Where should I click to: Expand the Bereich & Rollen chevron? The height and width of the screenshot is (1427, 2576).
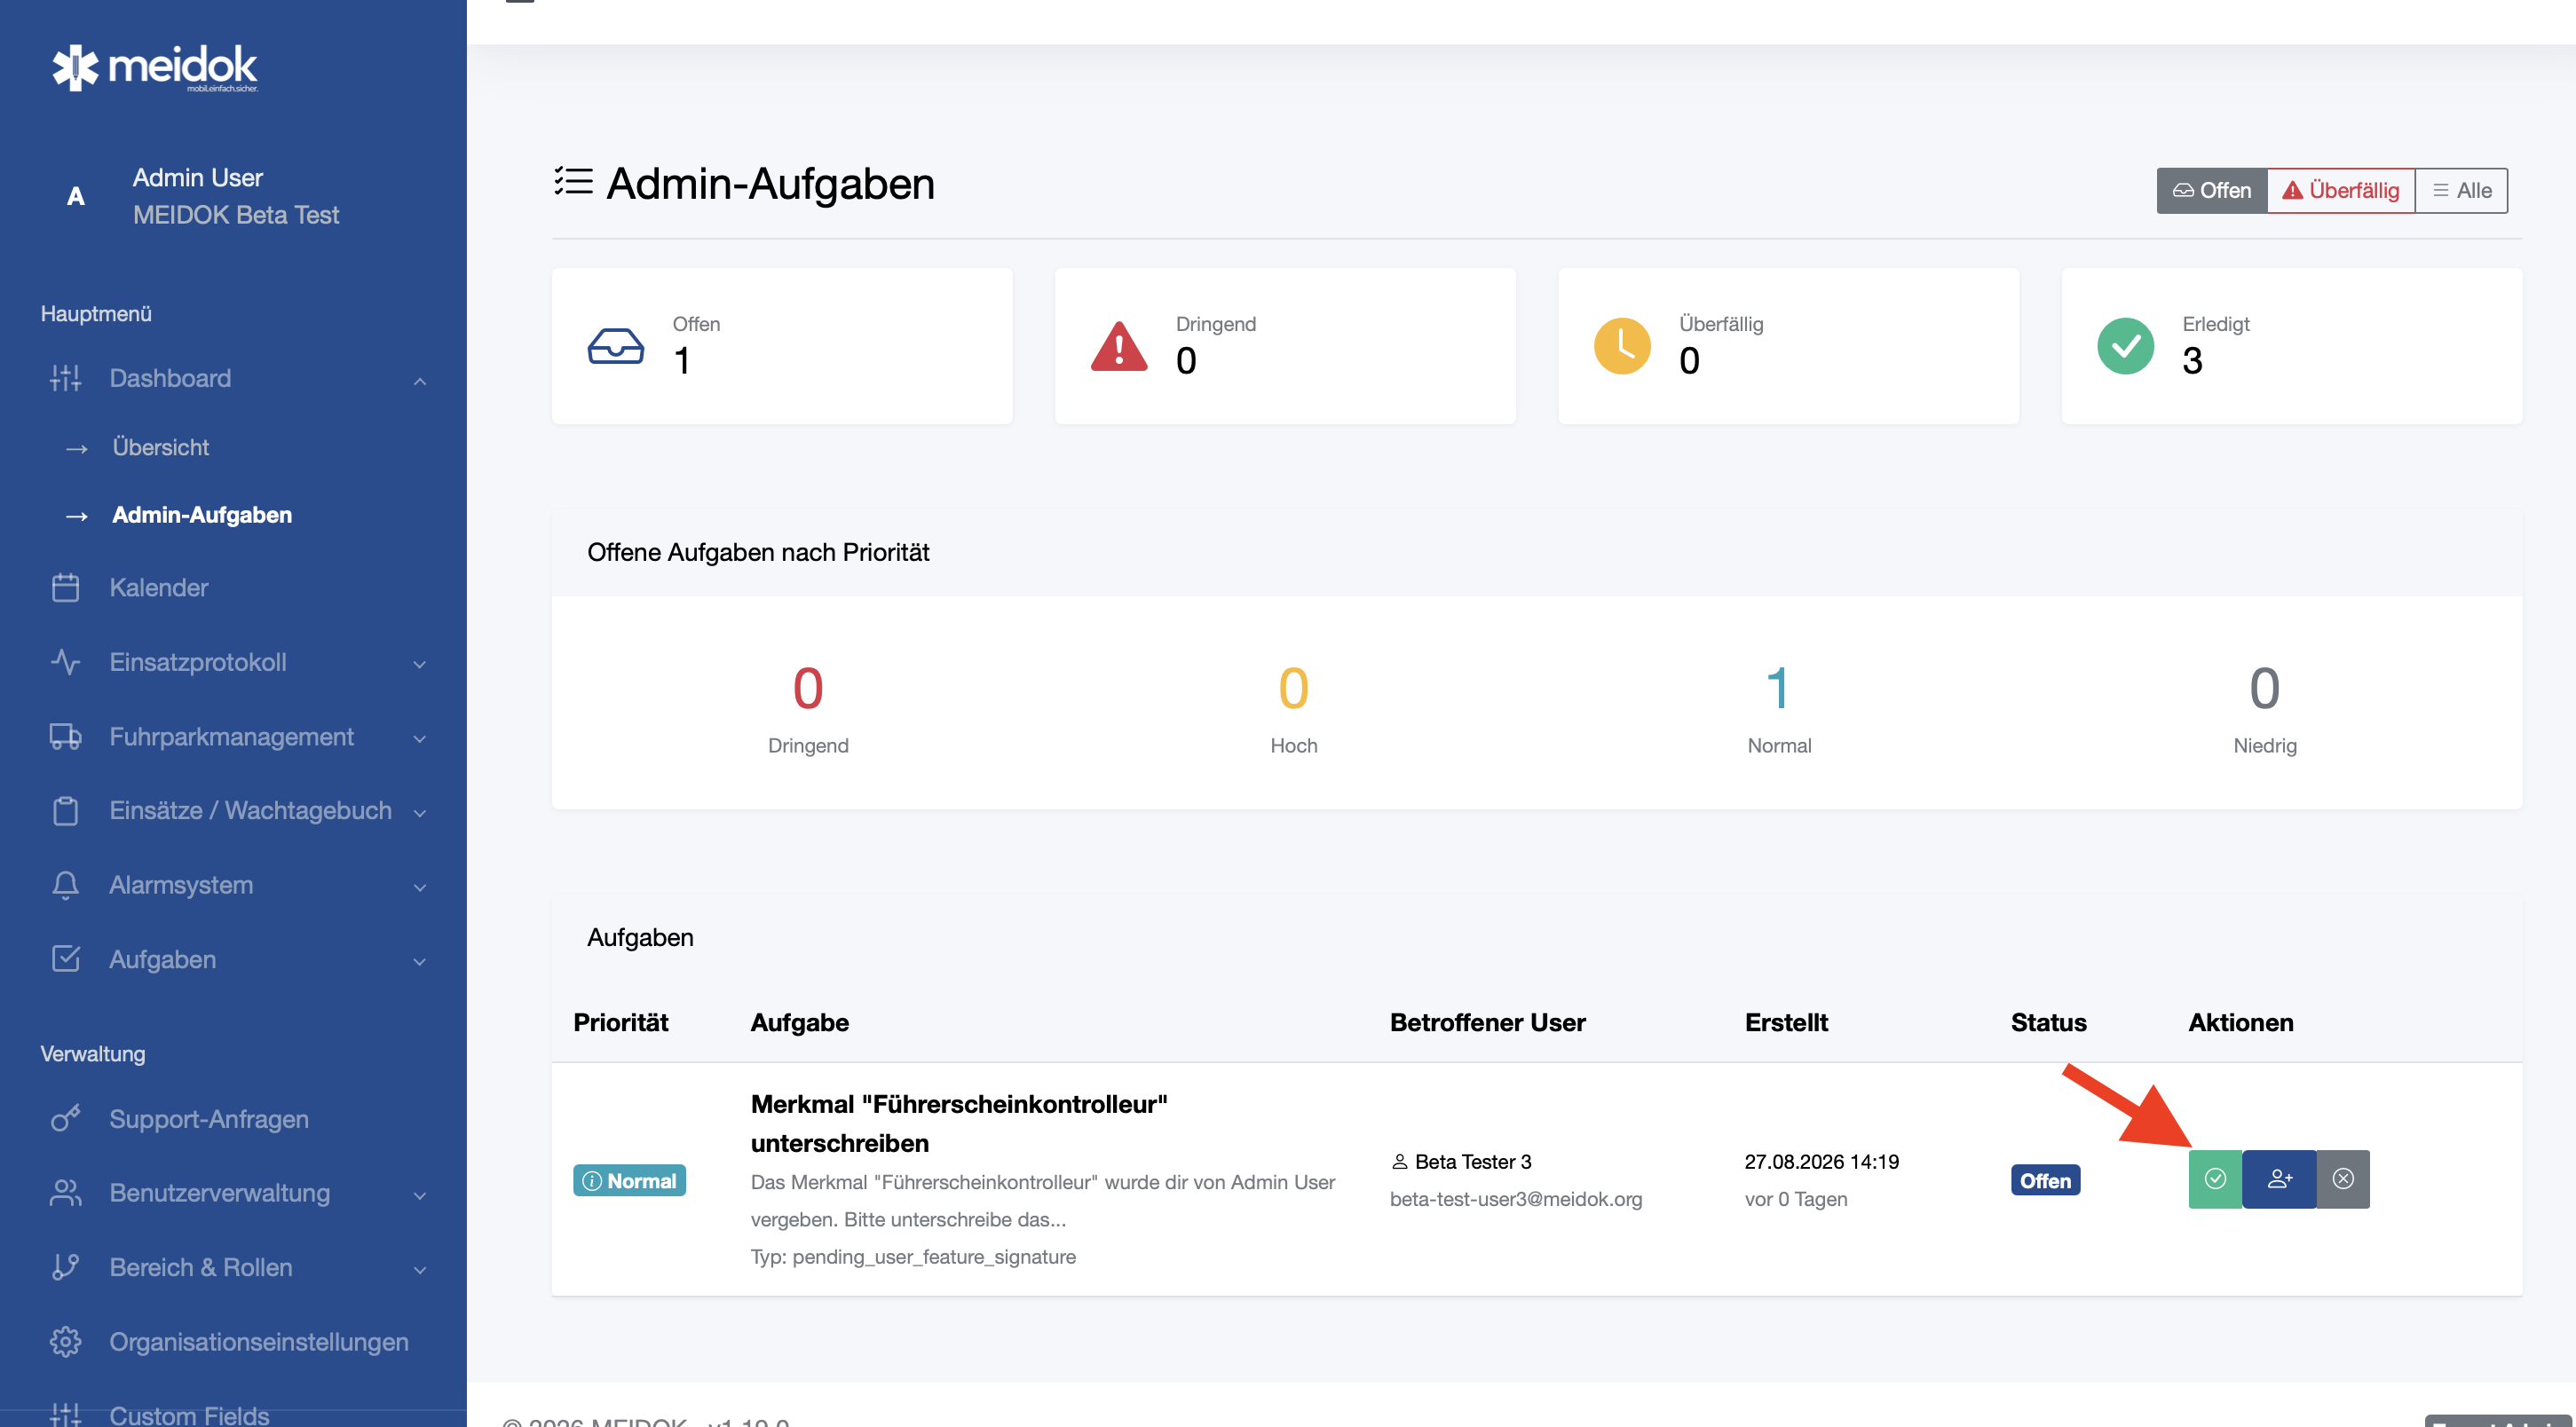[420, 1270]
